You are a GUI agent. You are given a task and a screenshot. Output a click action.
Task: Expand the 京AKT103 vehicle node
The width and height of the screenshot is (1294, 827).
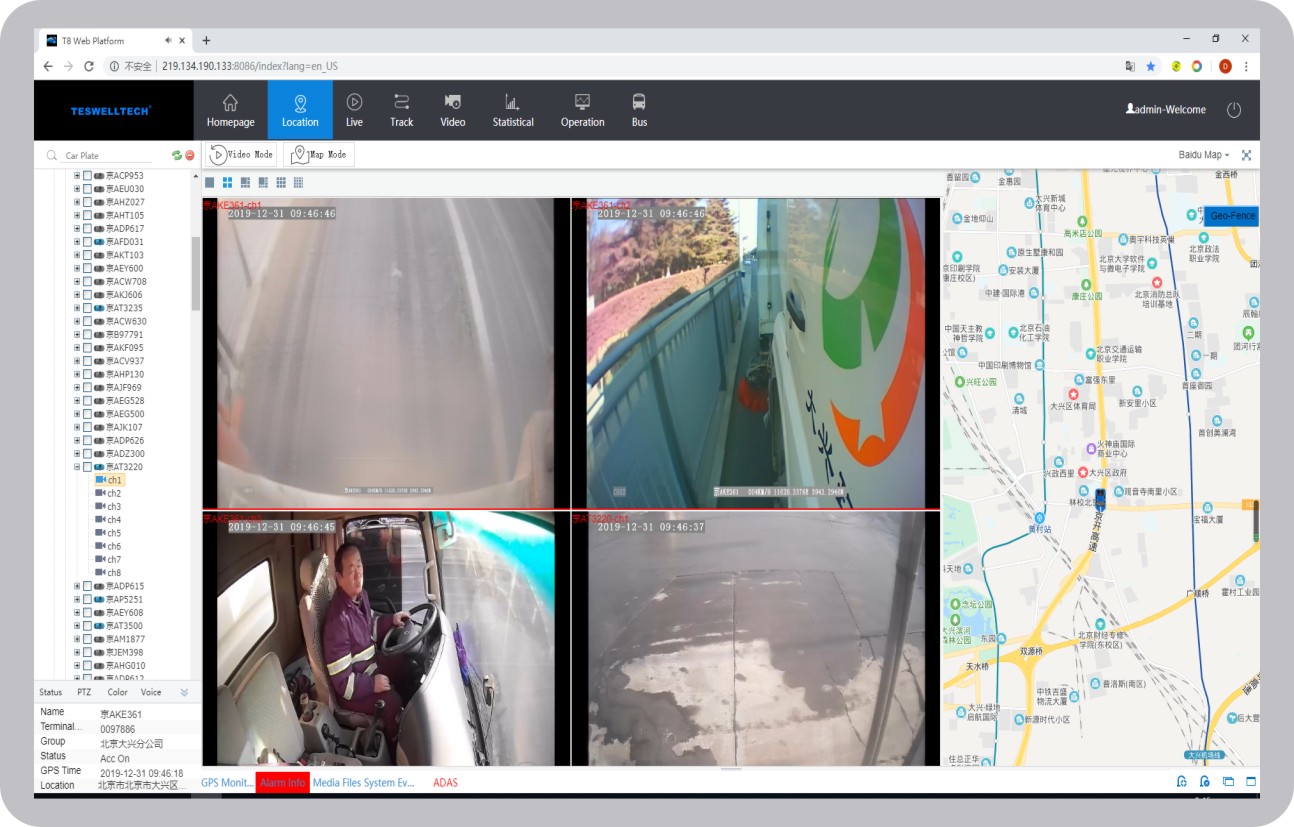point(77,255)
